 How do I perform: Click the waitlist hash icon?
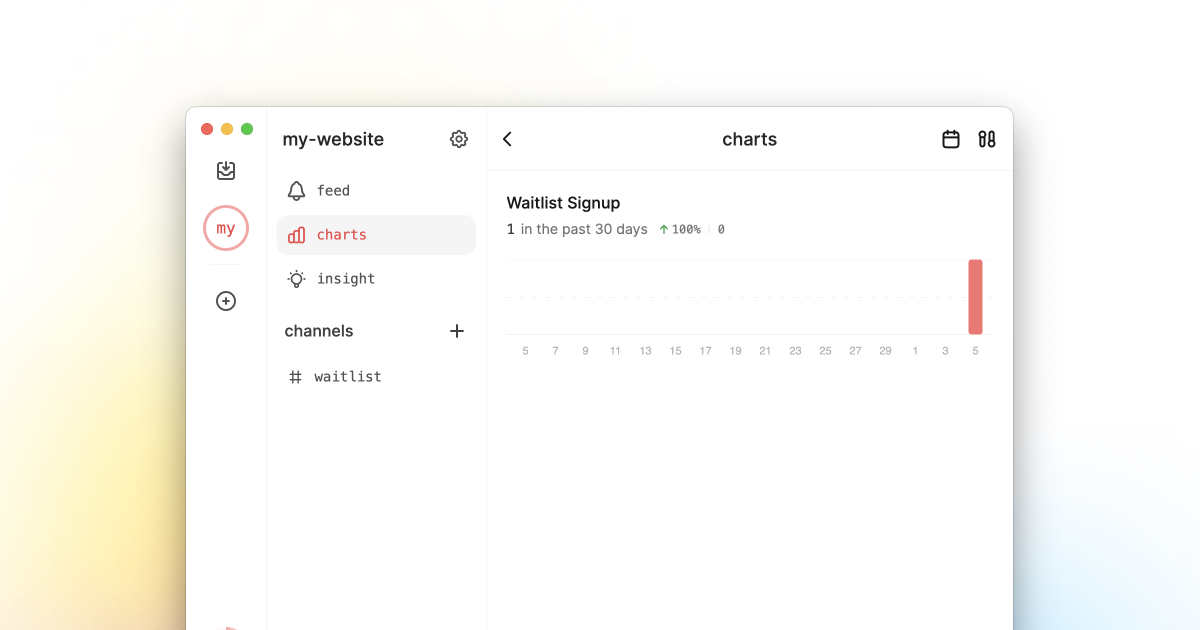point(295,377)
